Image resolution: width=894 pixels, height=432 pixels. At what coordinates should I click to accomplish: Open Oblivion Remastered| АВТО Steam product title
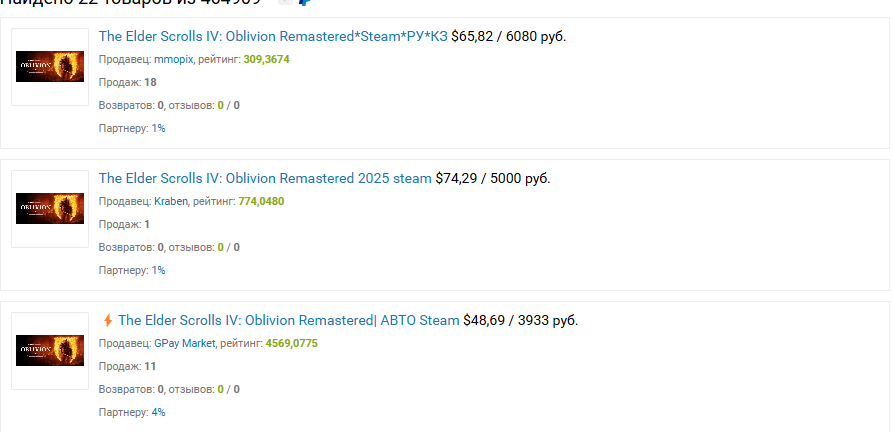coord(288,321)
